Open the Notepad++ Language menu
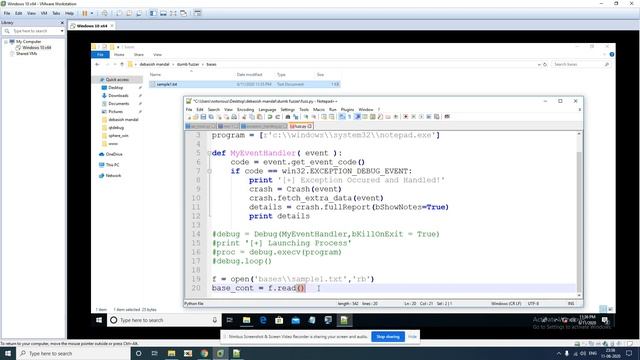This screenshot has width=640, height=360. tap(267, 109)
